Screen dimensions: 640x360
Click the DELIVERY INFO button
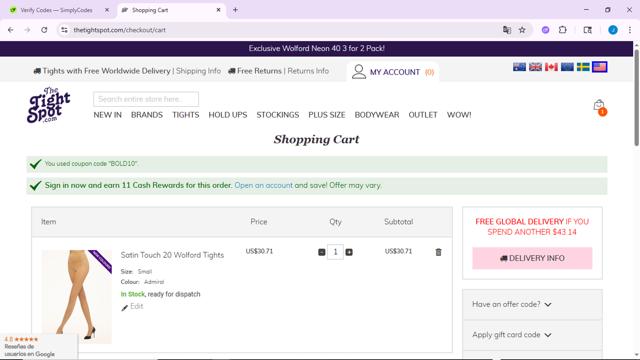coord(532,258)
